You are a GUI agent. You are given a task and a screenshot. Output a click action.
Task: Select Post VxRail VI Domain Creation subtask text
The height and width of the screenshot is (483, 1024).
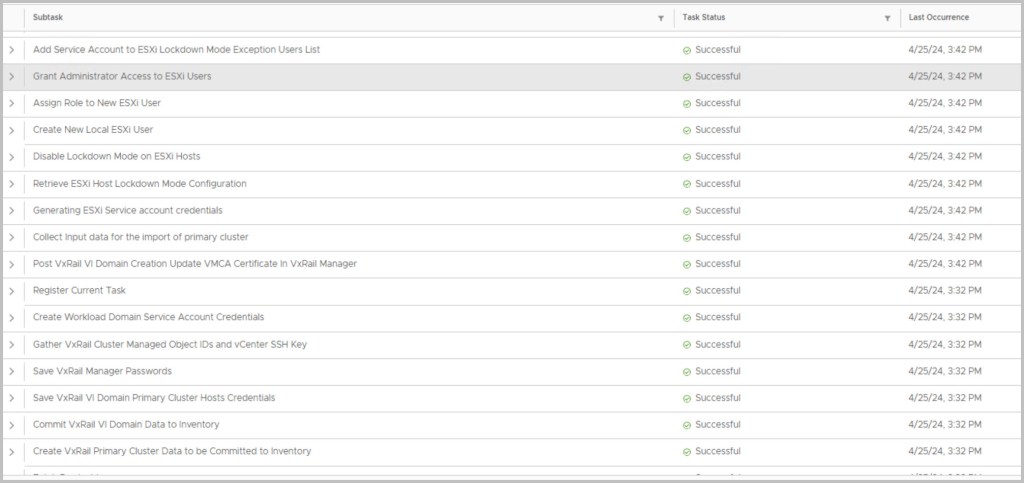tap(194, 264)
